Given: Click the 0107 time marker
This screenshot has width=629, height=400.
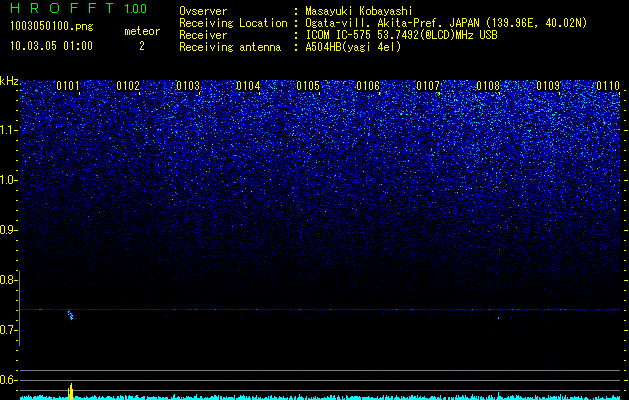Looking at the screenshot, I should pyautogui.click(x=428, y=86).
